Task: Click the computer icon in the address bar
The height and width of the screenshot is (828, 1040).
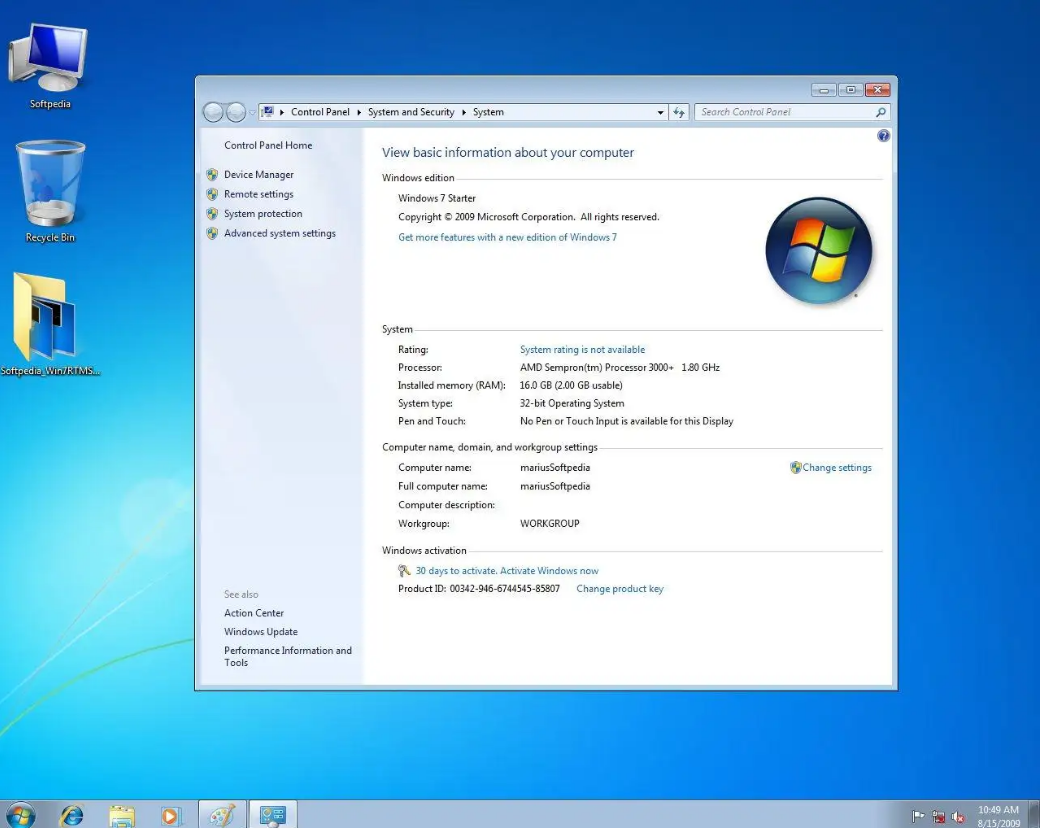Action: (267, 112)
